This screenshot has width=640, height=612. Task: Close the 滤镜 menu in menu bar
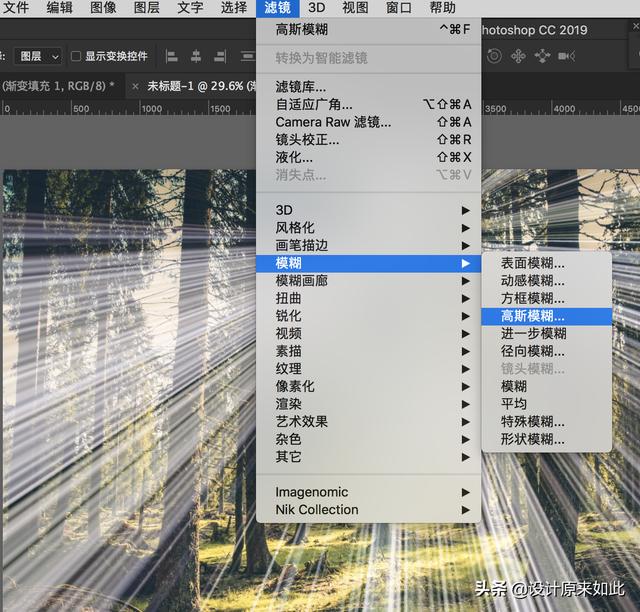(278, 7)
